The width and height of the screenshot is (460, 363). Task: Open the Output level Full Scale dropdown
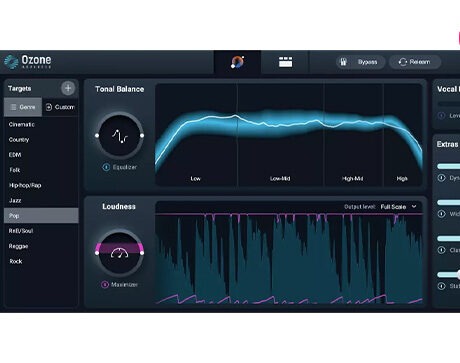398,207
